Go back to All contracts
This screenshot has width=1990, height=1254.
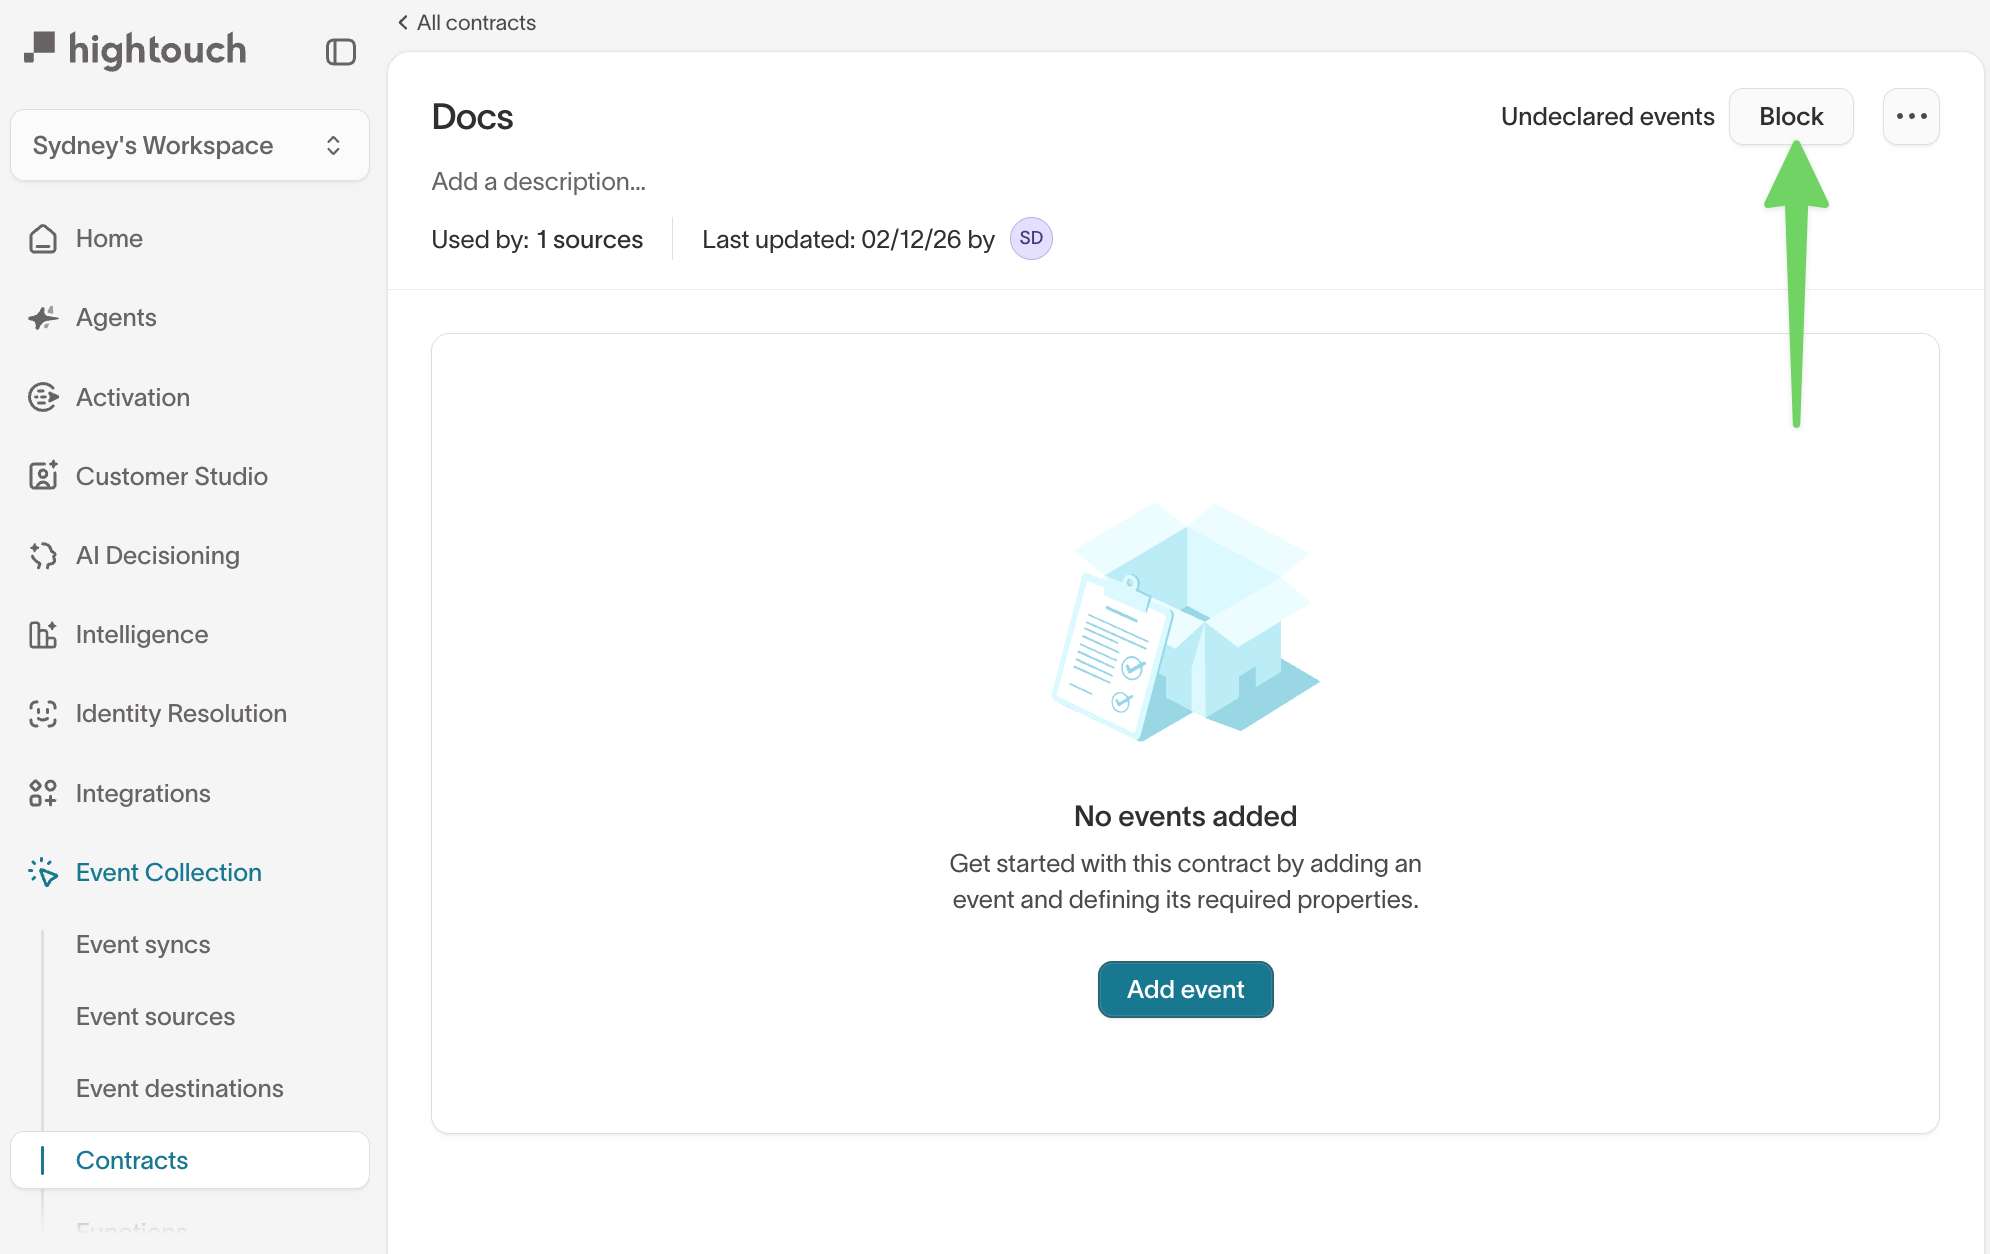pyautogui.click(x=467, y=22)
